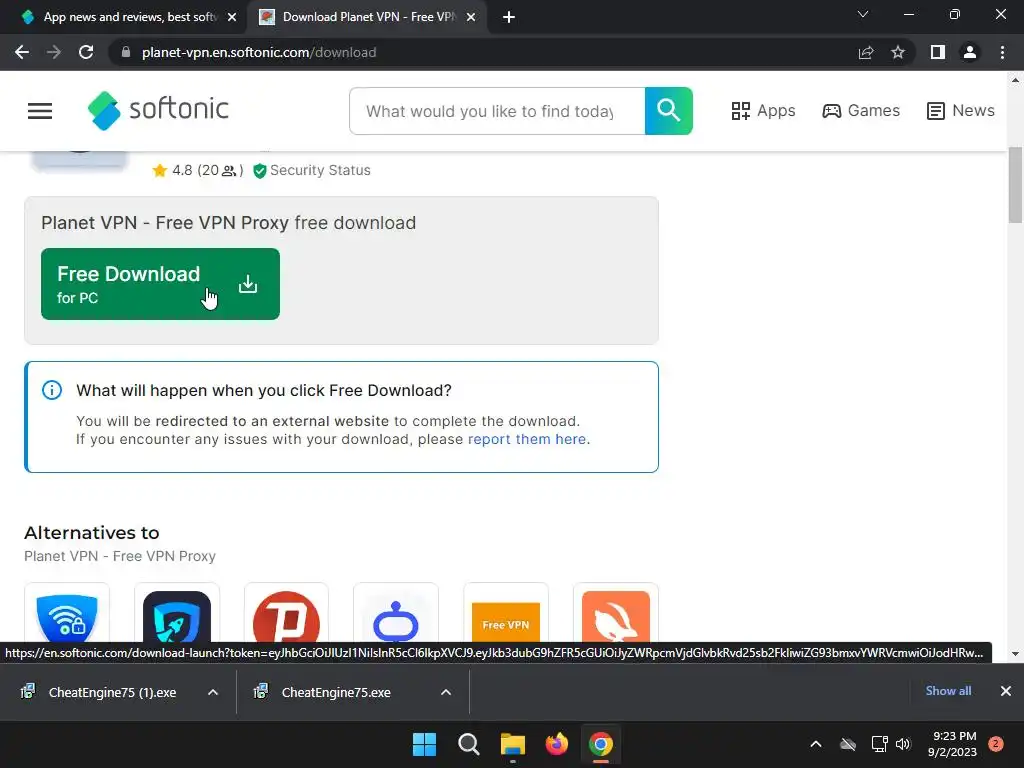Screen dimensions: 1024x768
Task: Click the Windows Start button
Action: click(424, 744)
